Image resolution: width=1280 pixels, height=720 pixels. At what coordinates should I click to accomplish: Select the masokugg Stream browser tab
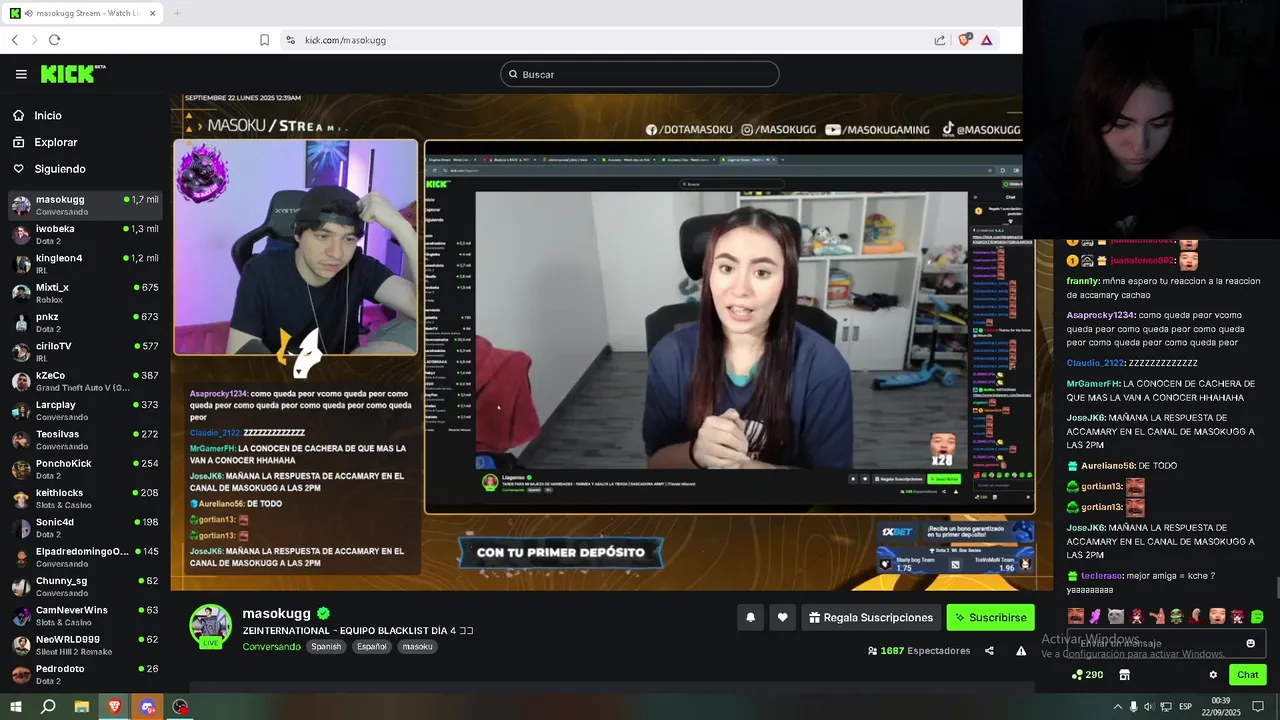(x=83, y=13)
